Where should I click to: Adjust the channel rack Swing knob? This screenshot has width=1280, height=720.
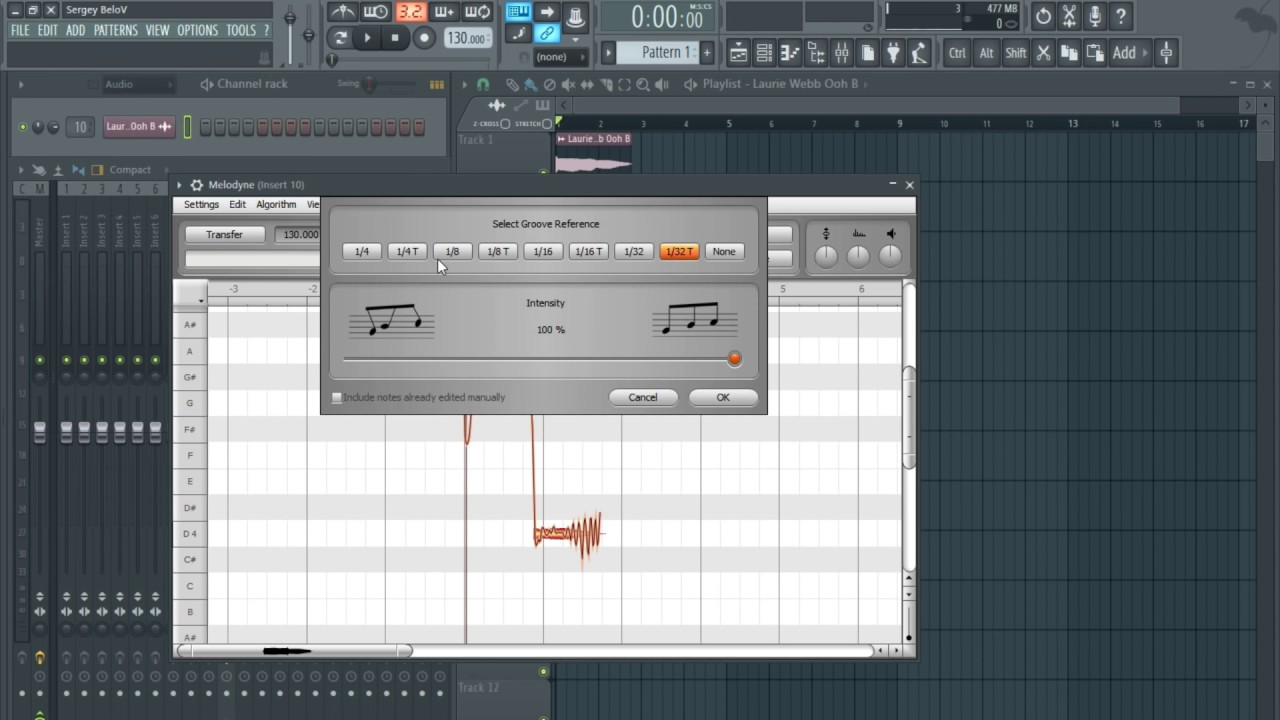click(x=371, y=84)
